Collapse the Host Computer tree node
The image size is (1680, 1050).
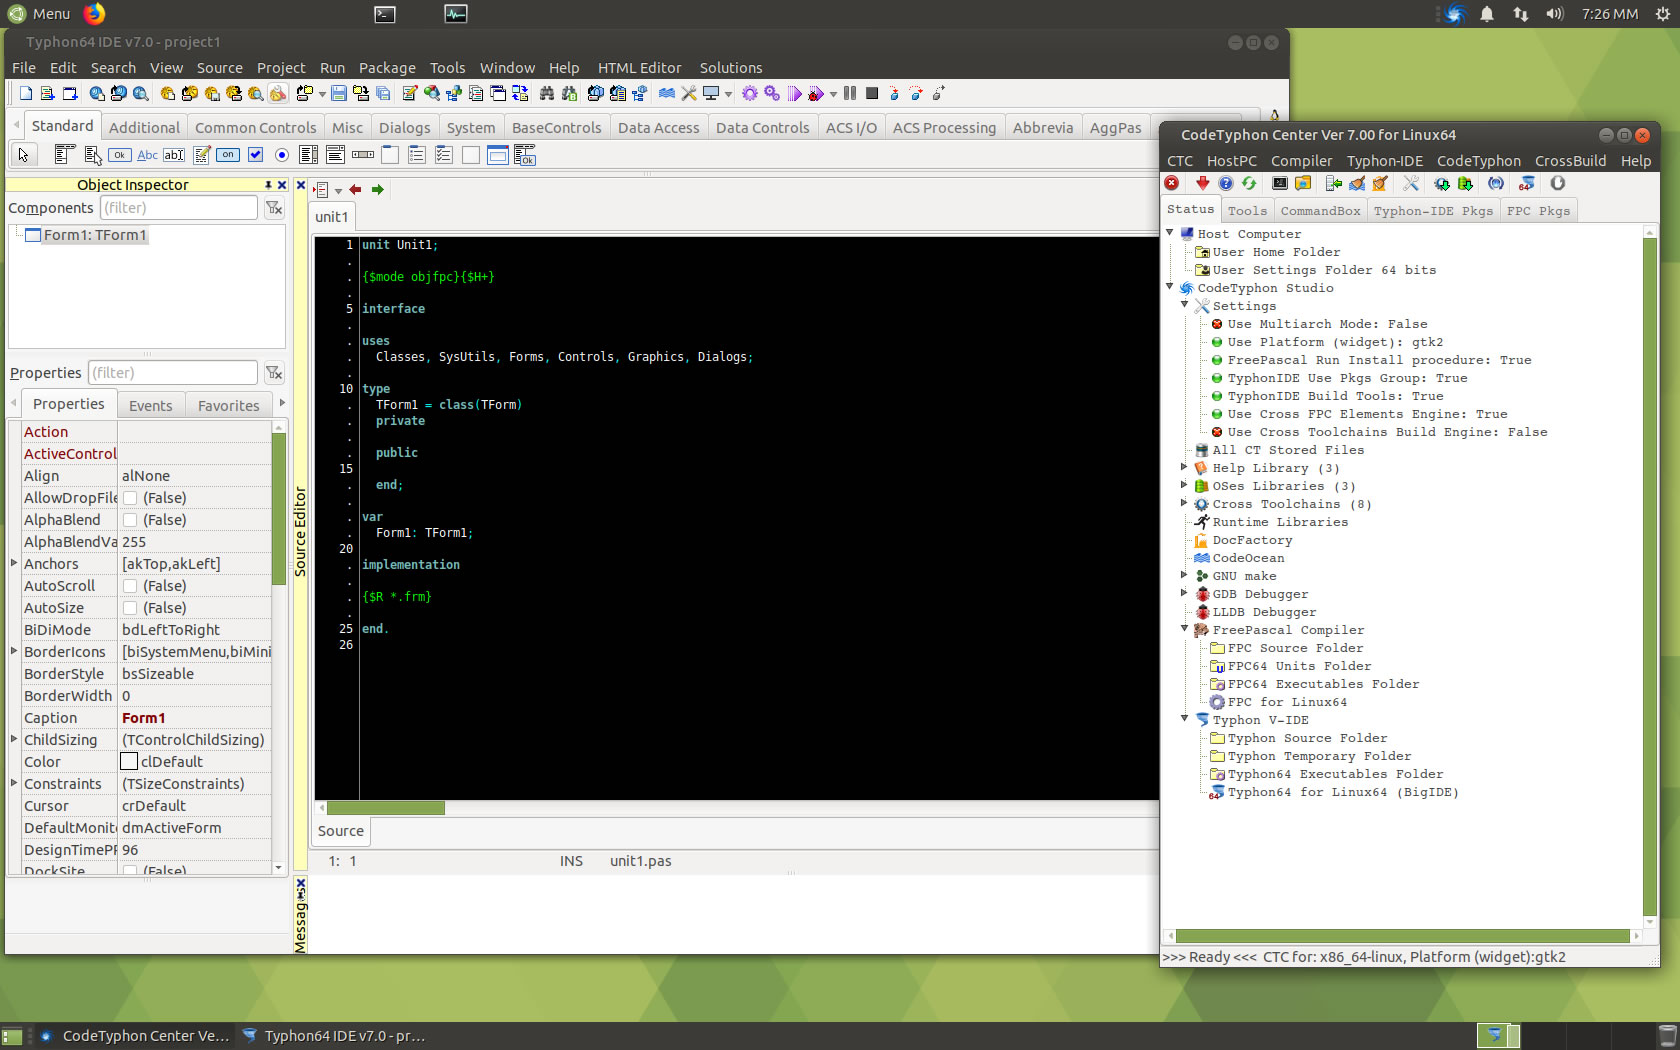coord(1170,233)
